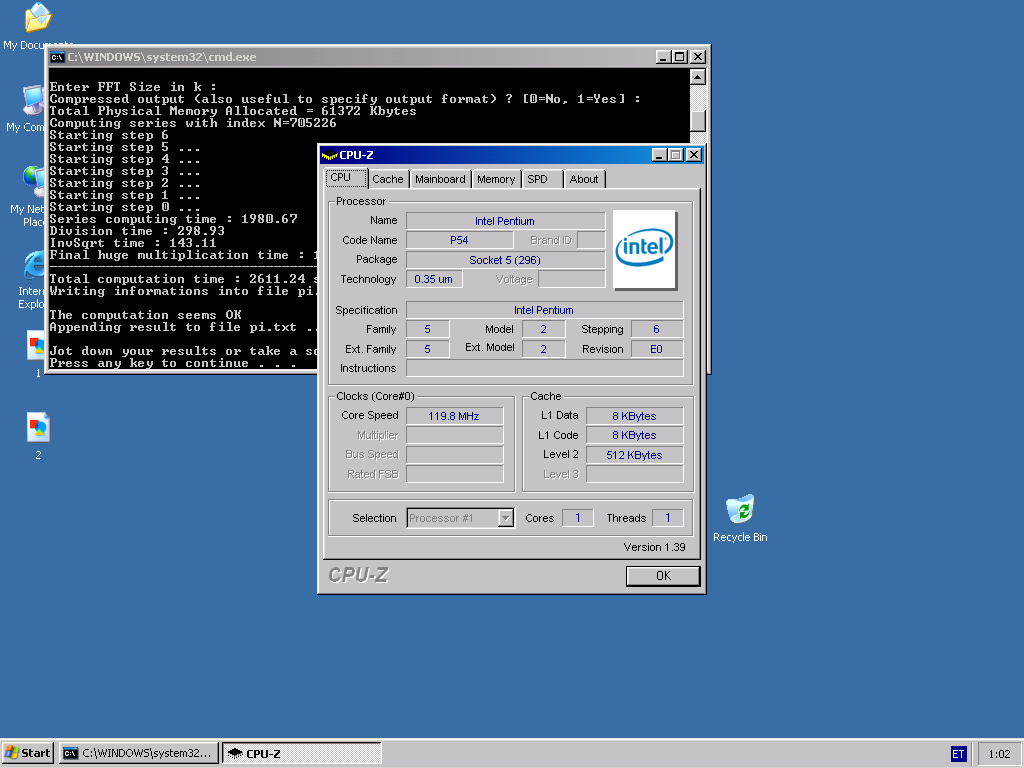The width and height of the screenshot is (1024, 768).
Task: Click the Specification field Intel Pentium
Action: [545, 310]
